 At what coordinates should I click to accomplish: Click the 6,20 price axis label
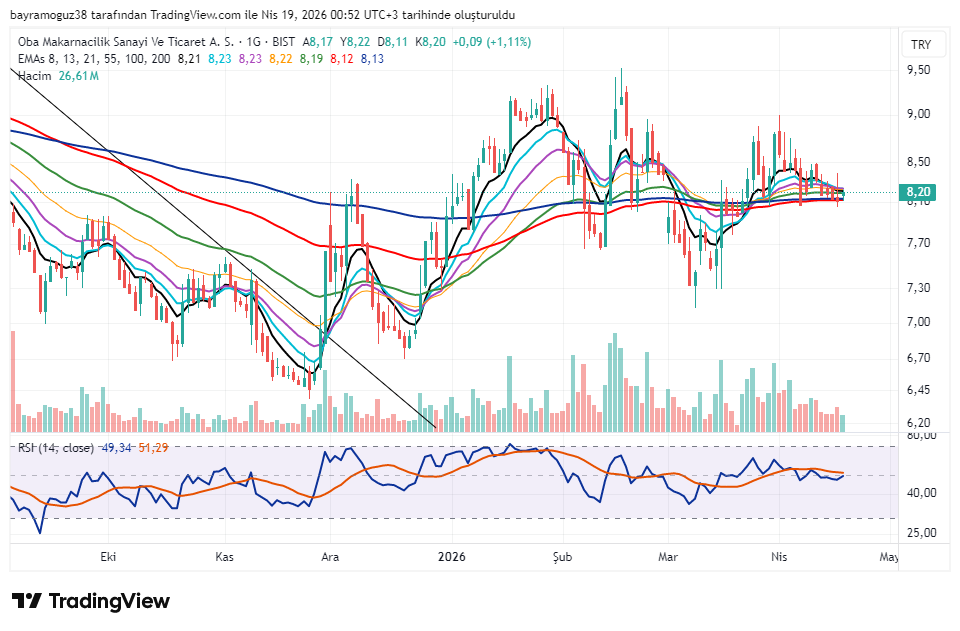click(x=918, y=423)
